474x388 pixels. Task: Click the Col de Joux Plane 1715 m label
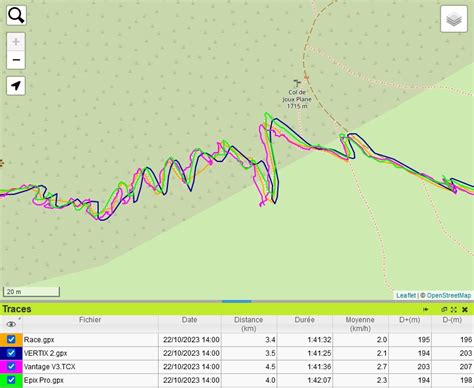[x=297, y=99]
